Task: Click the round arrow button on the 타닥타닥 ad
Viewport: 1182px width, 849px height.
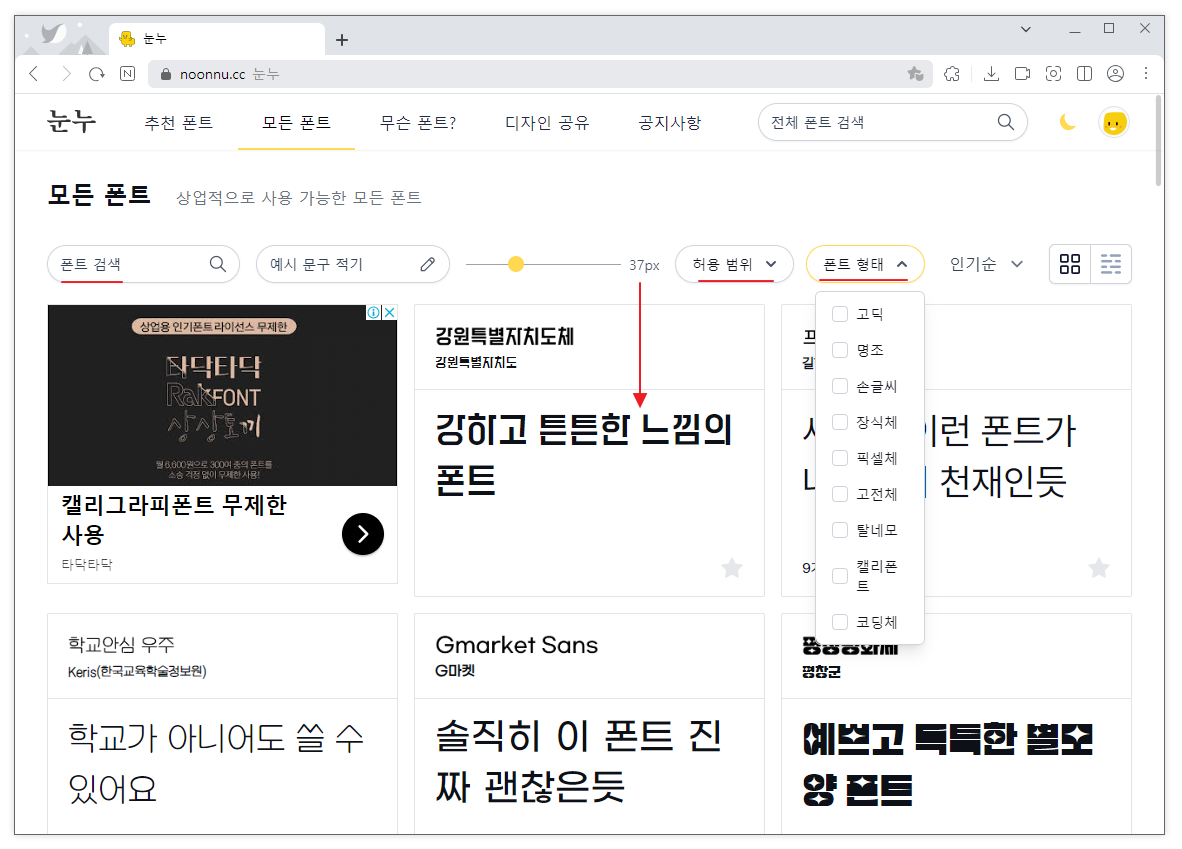Action: click(x=363, y=534)
